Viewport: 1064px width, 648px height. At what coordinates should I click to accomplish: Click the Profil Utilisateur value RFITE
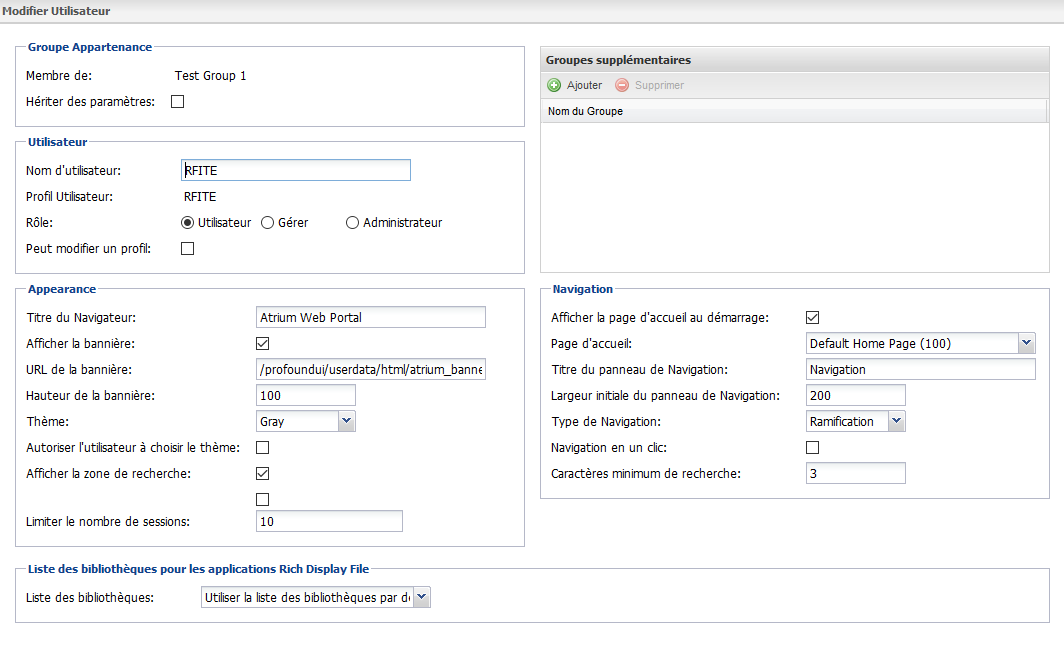click(x=200, y=197)
